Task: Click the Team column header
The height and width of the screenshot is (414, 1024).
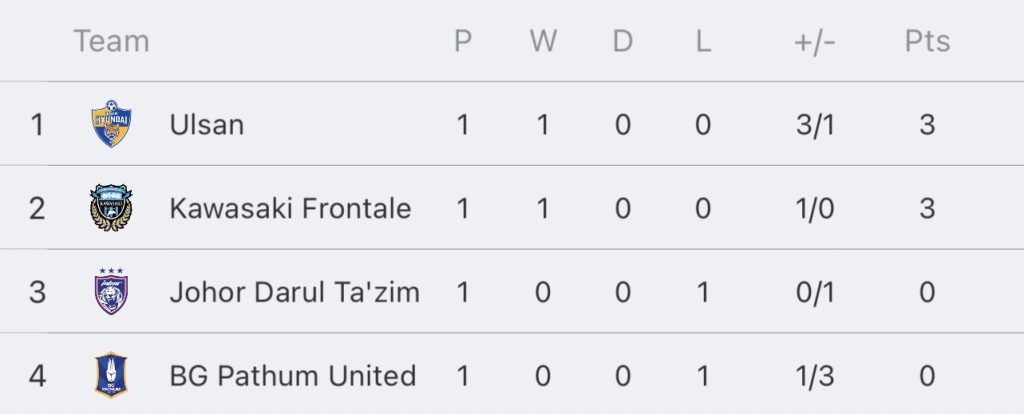Action: 111,40
